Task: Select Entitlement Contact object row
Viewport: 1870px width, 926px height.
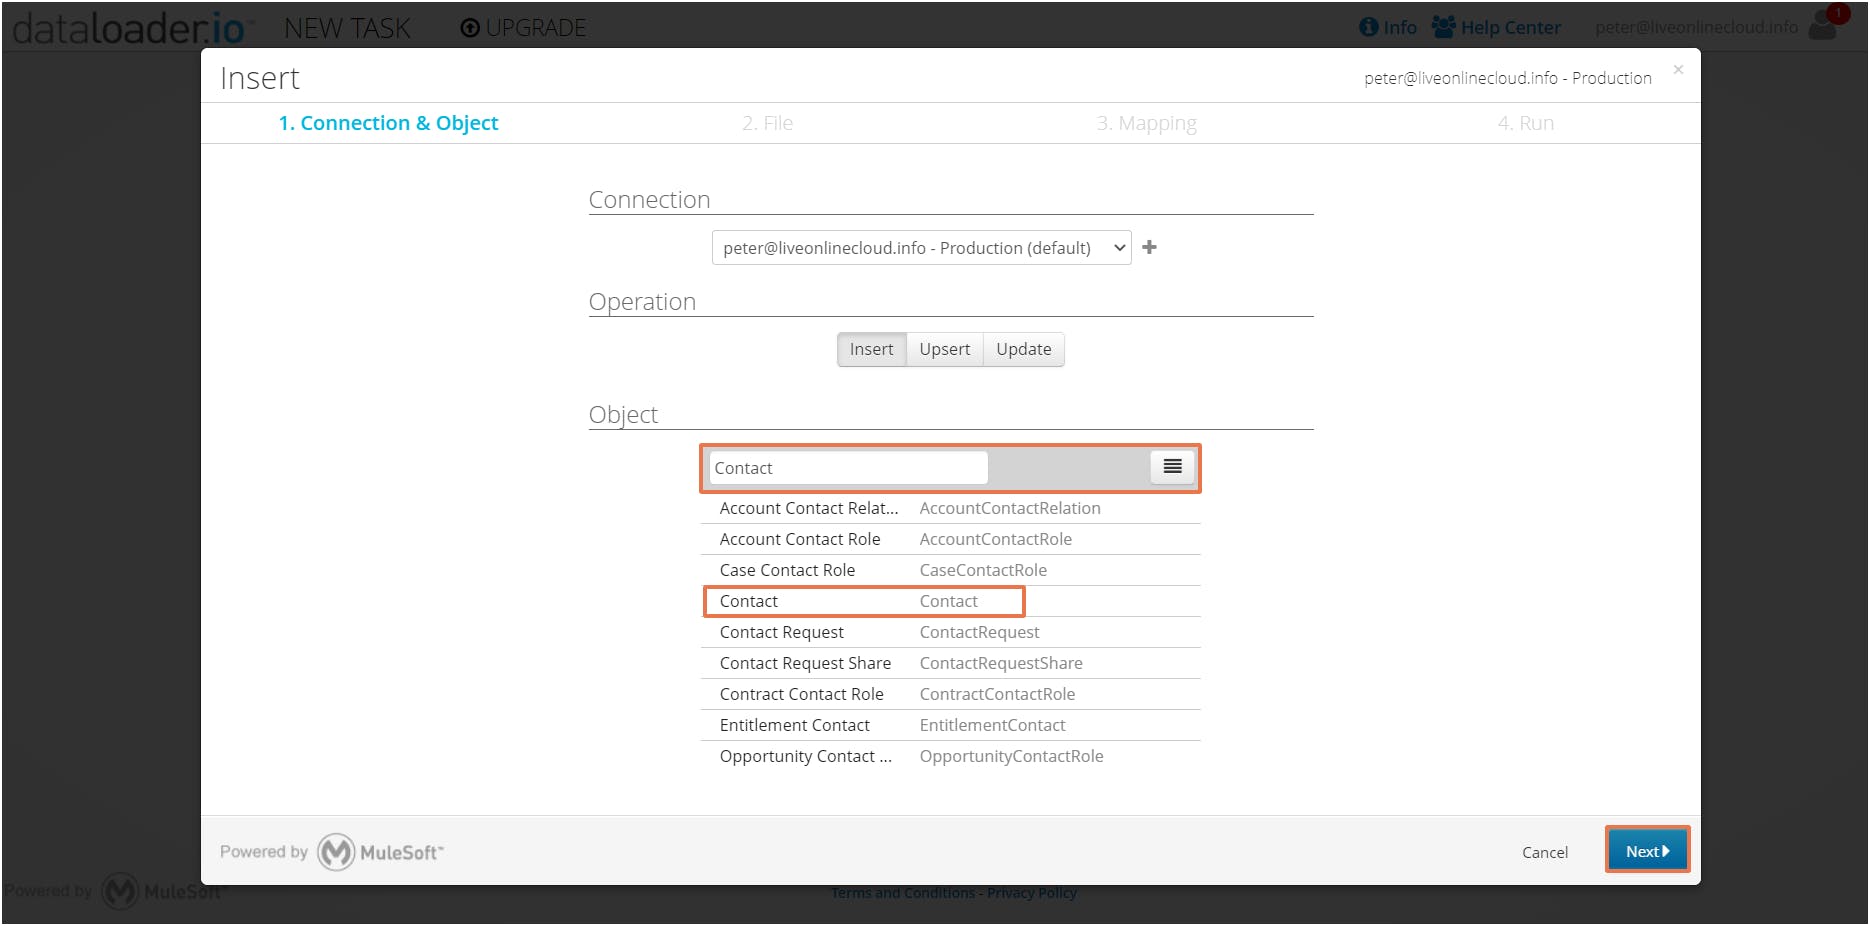Action: pos(950,725)
